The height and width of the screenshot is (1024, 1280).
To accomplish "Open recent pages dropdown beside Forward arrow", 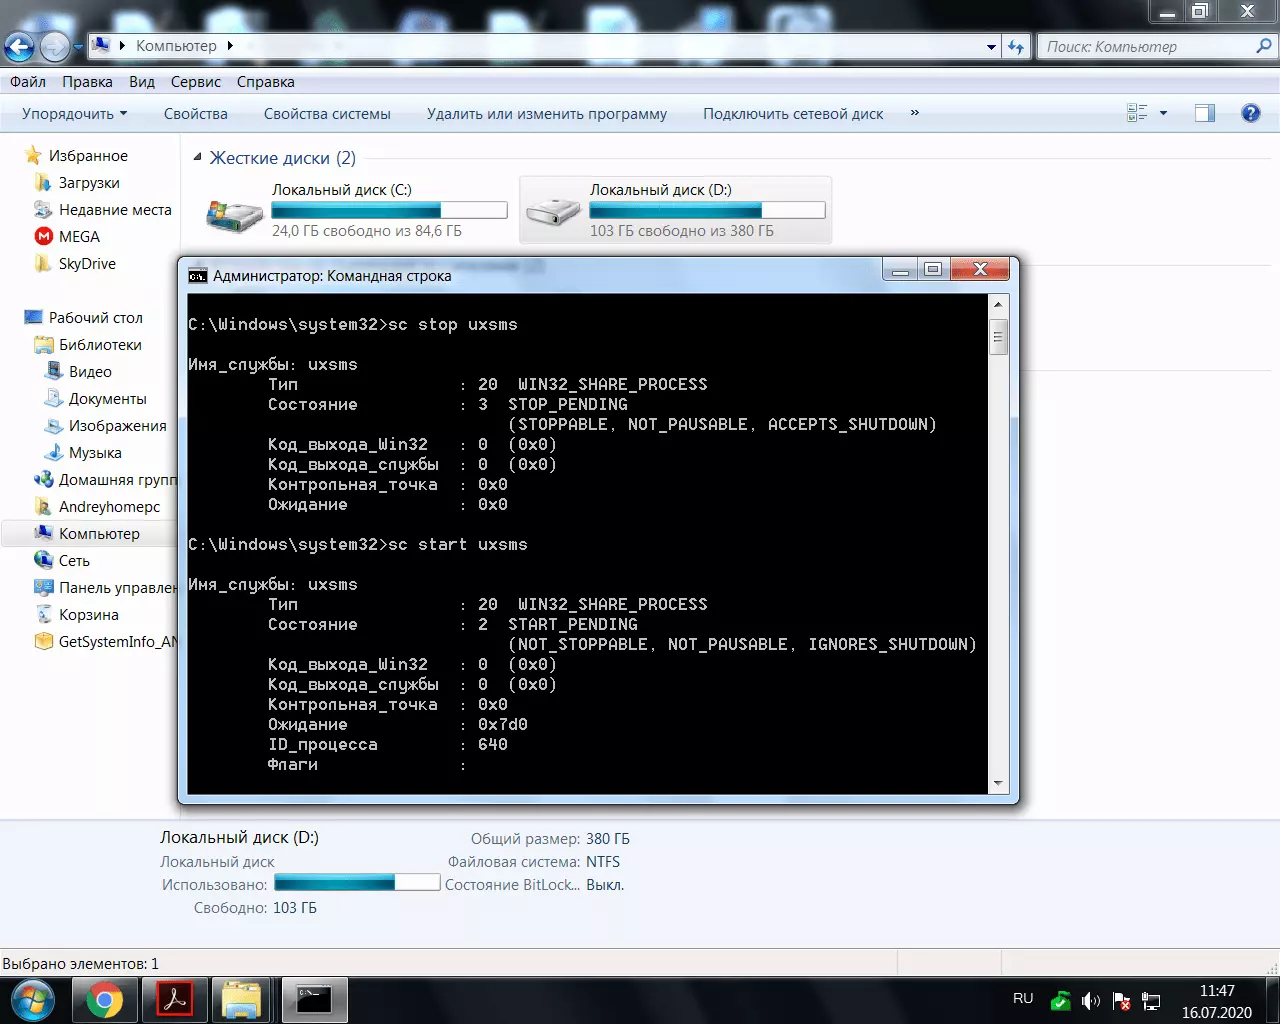I will click(x=77, y=47).
